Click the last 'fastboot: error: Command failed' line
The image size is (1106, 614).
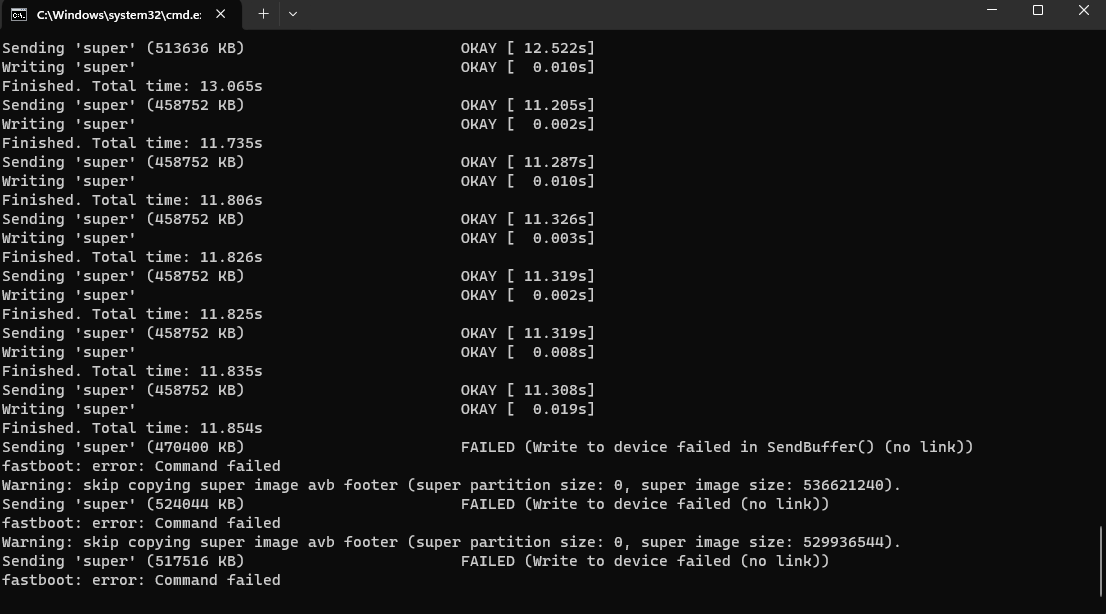point(141,580)
